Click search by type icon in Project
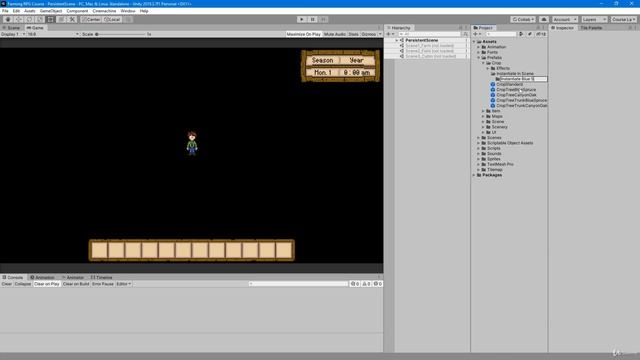 click(x=521, y=34)
